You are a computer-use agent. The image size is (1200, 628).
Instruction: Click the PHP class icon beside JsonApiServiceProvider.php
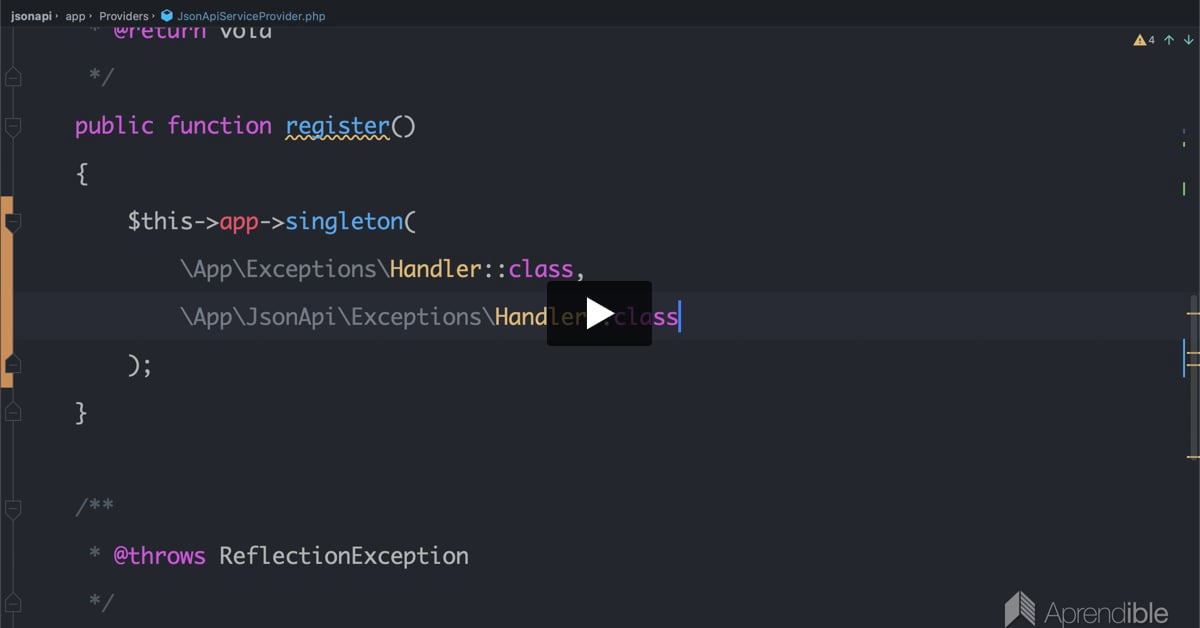point(166,16)
